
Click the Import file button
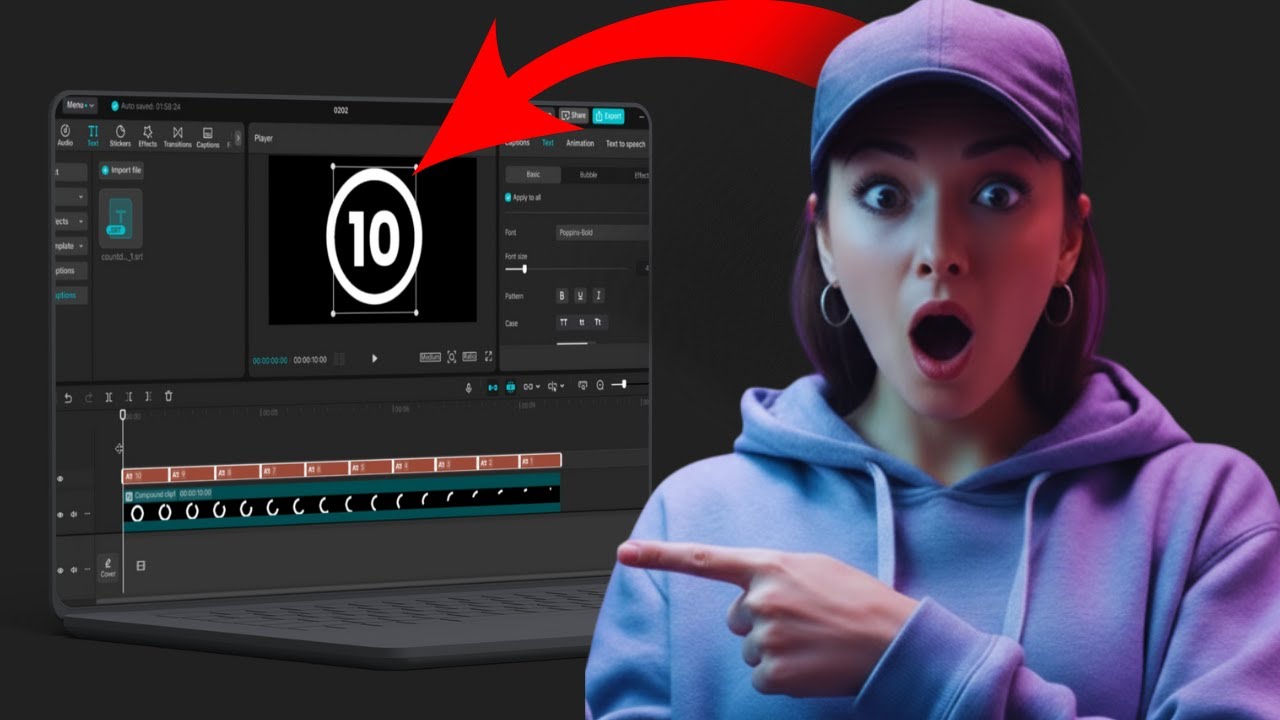121,170
